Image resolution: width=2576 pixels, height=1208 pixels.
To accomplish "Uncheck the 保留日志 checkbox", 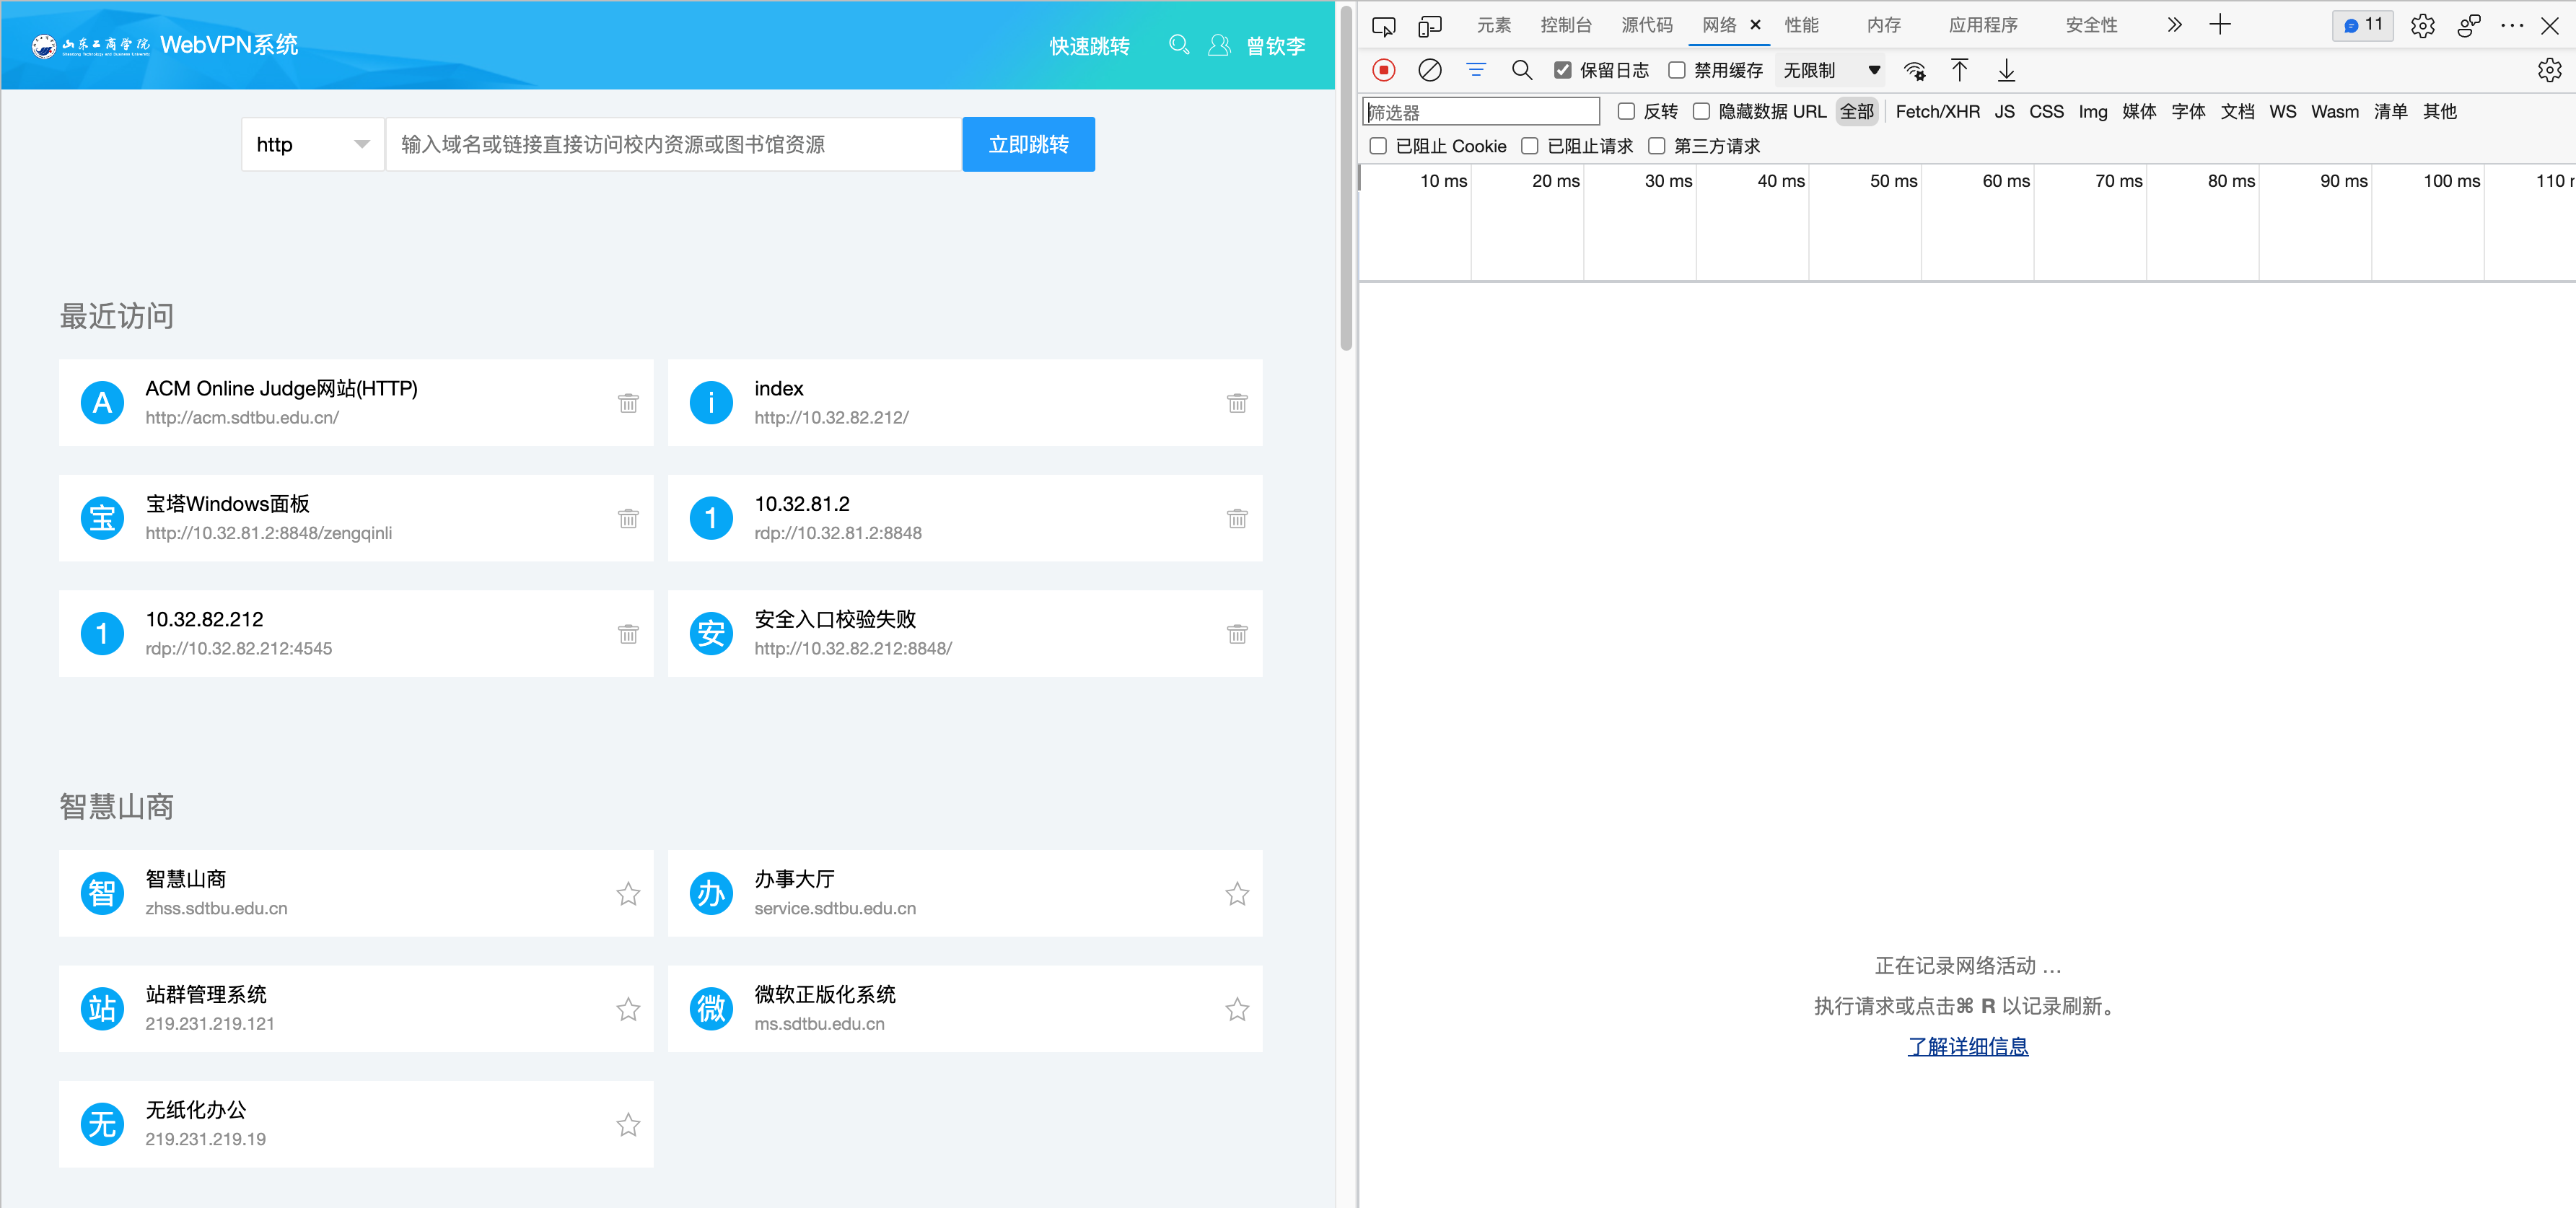I will tap(1563, 70).
